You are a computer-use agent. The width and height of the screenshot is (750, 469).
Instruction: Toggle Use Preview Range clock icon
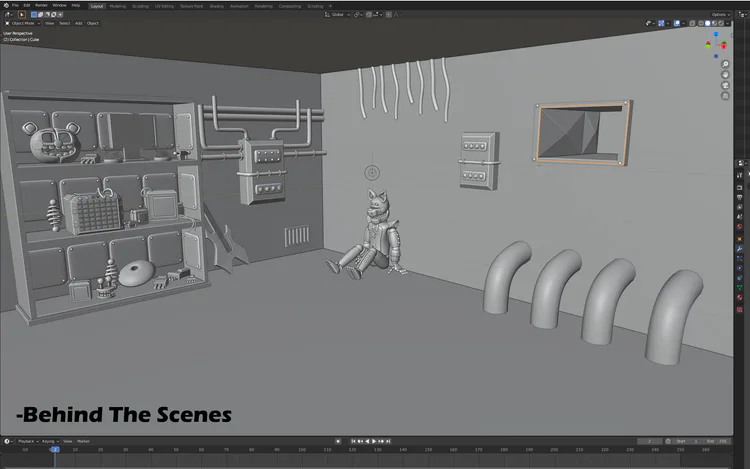[x=668, y=441]
